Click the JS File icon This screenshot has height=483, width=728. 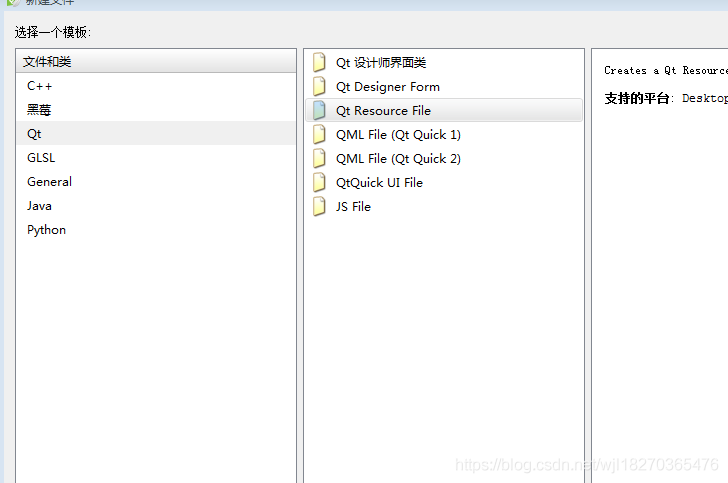[319, 207]
